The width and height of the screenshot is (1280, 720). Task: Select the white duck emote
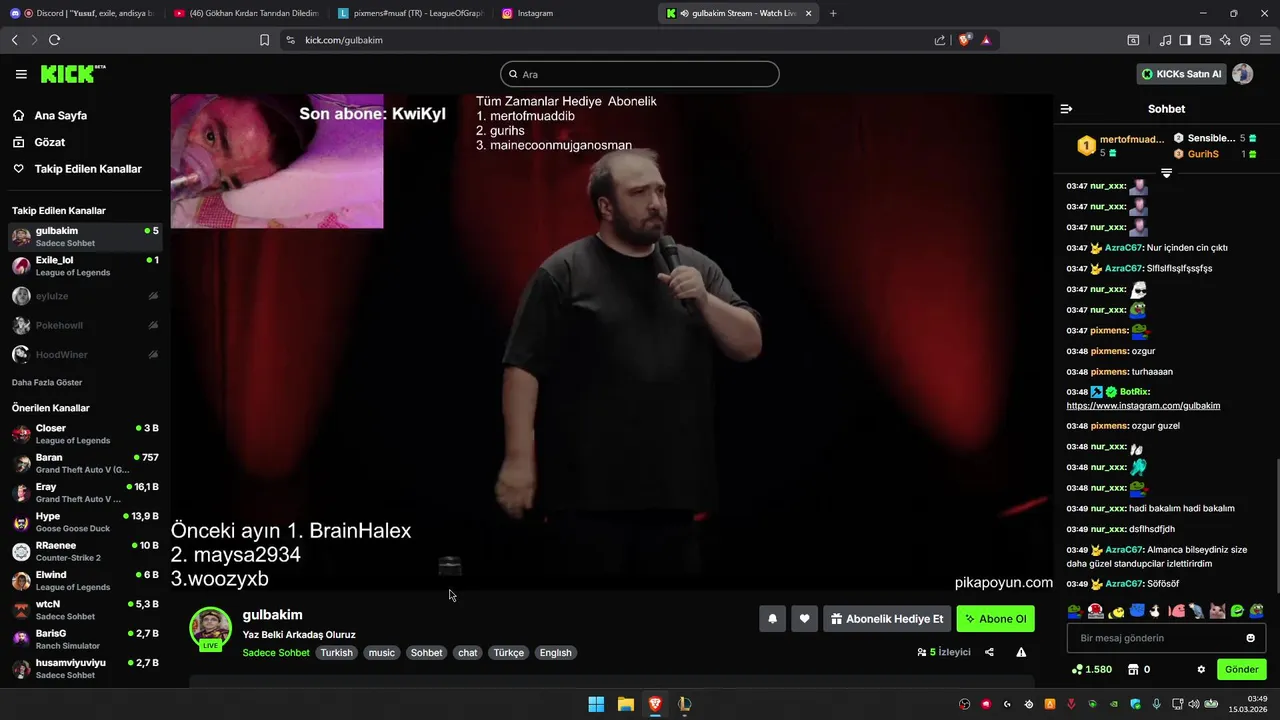coord(1154,611)
